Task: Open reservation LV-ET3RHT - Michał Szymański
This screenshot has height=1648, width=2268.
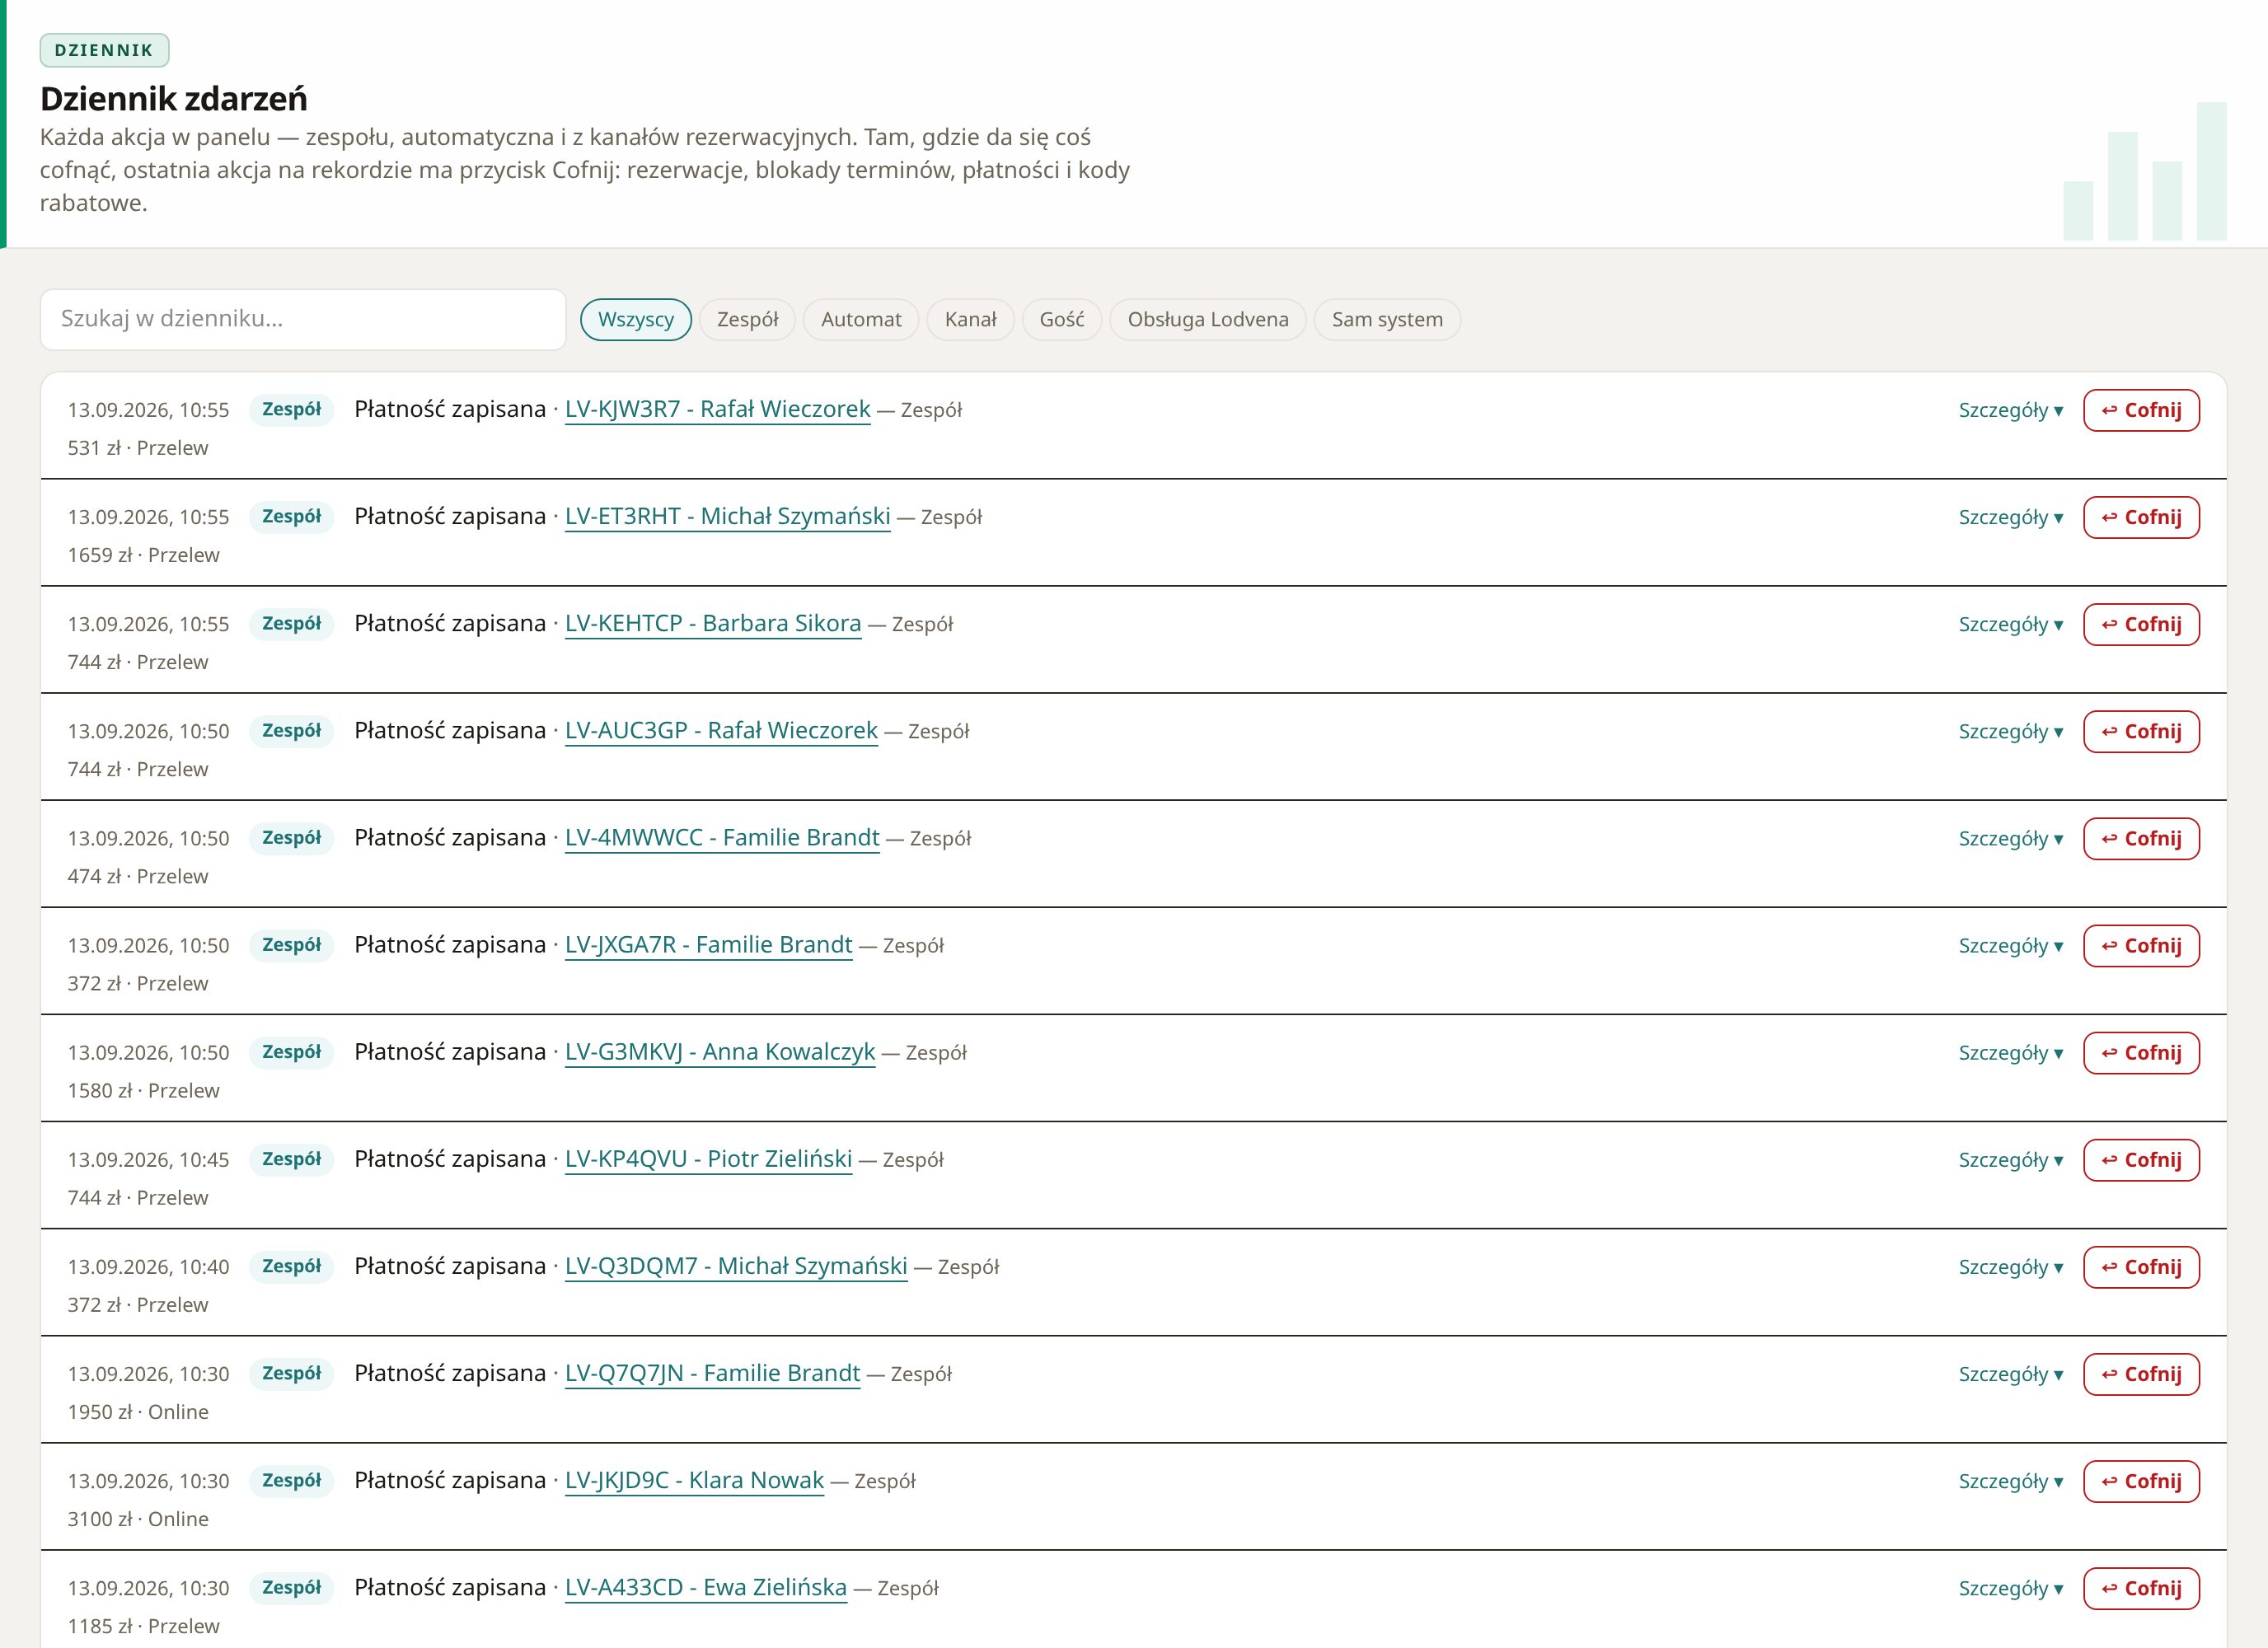Action: point(727,516)
